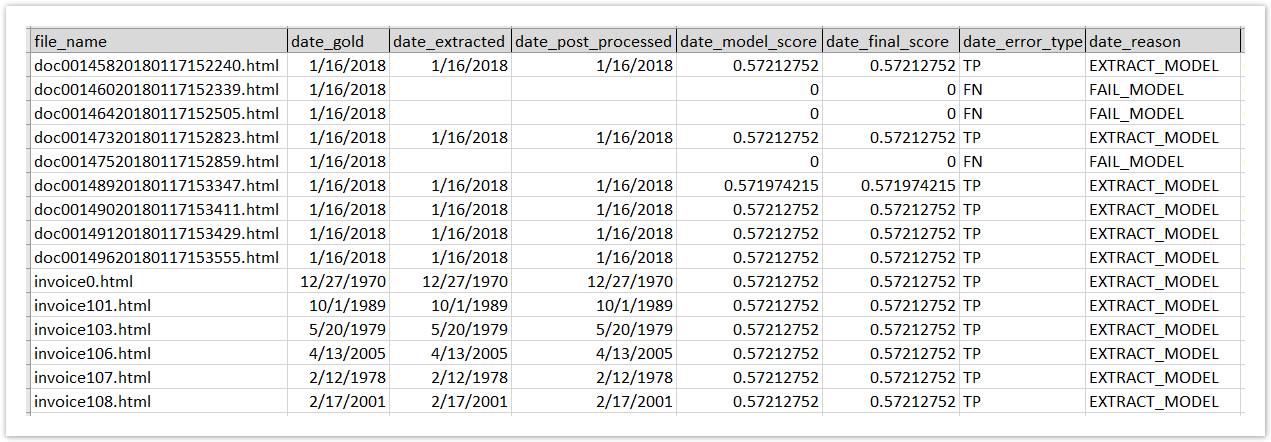
Task: Select the first FAIL_MODEL reason cell
Action: [x=1164, y=90]
